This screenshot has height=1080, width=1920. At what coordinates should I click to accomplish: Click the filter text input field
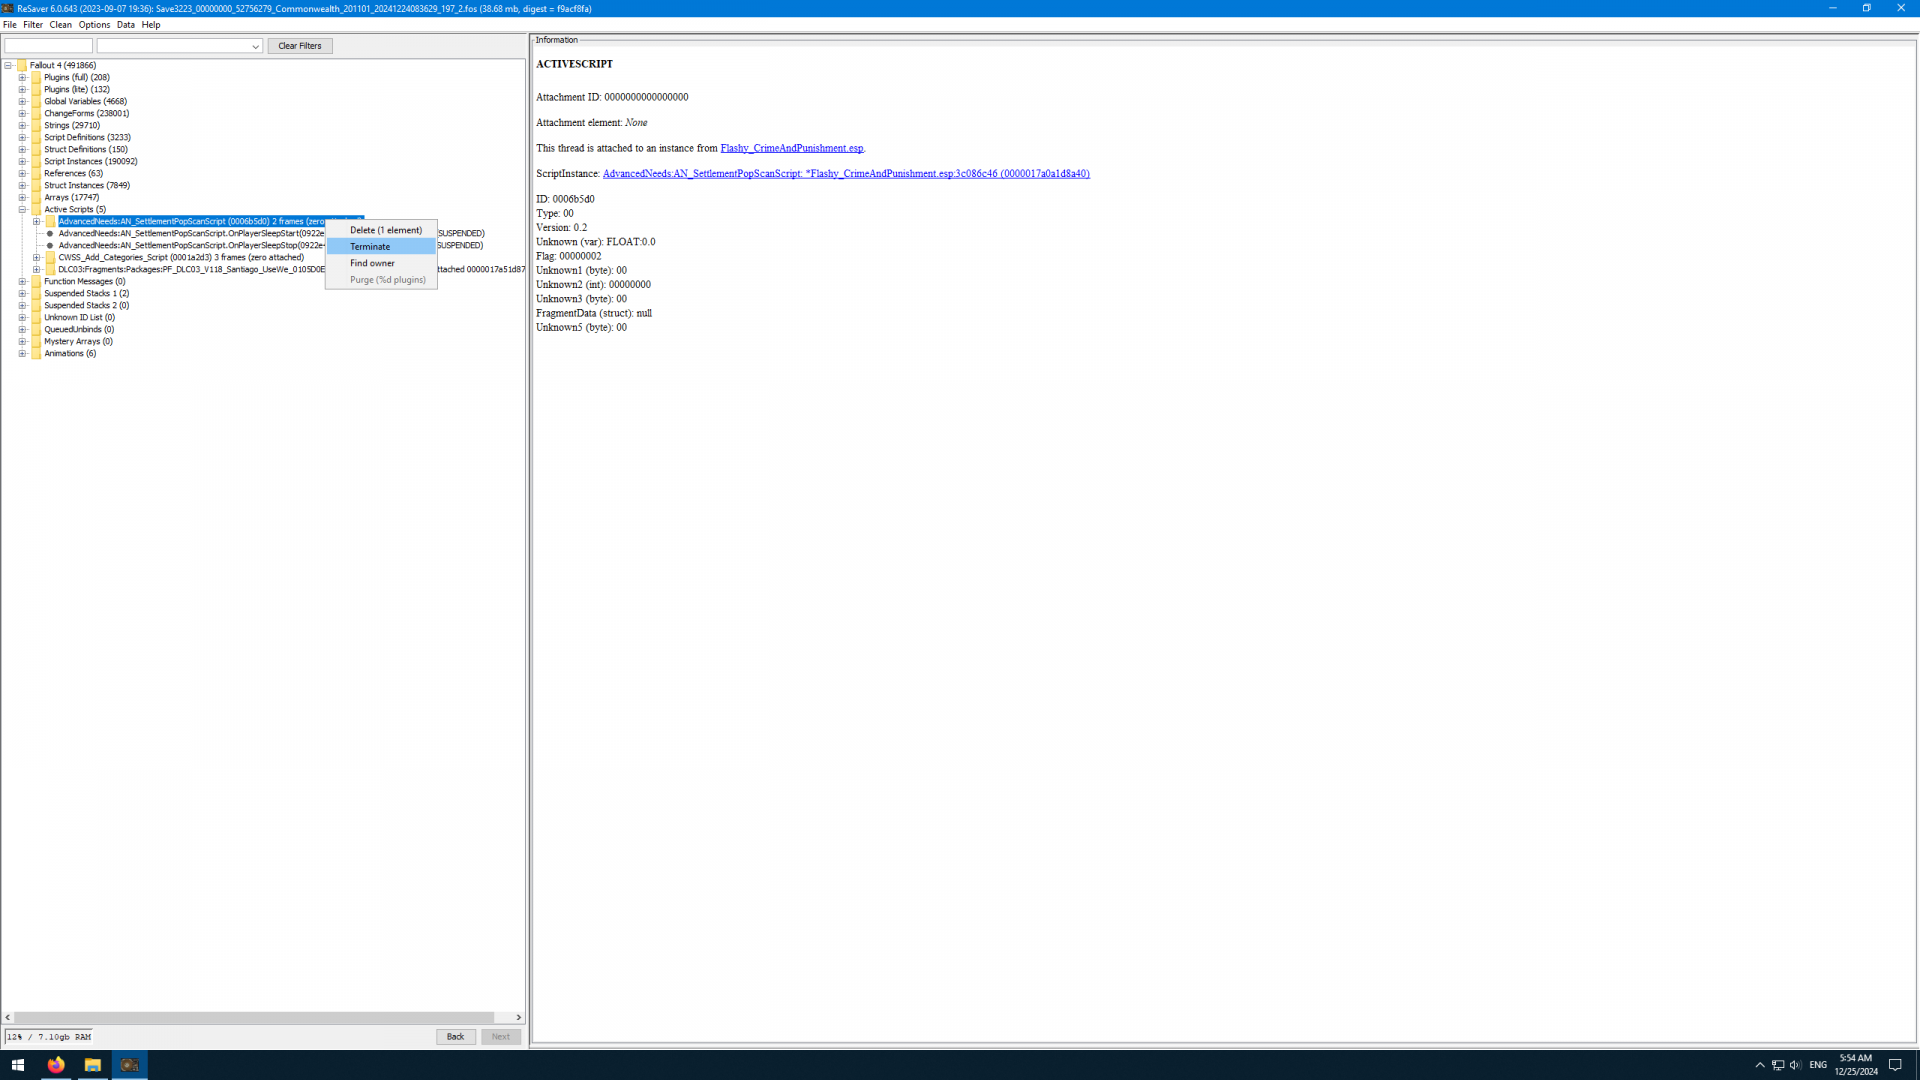pyautogui.click(x=48, y=47)
